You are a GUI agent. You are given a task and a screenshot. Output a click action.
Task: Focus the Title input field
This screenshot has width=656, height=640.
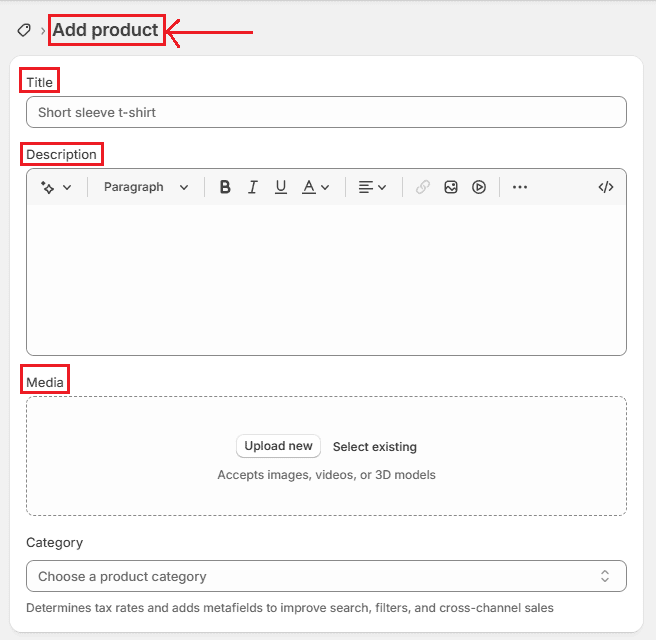click(326, 112)
